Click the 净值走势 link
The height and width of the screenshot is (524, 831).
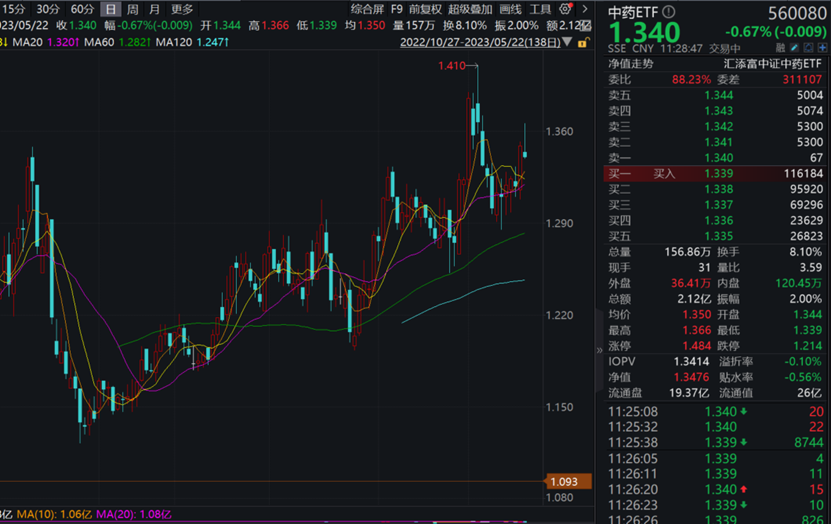(631, 64)
